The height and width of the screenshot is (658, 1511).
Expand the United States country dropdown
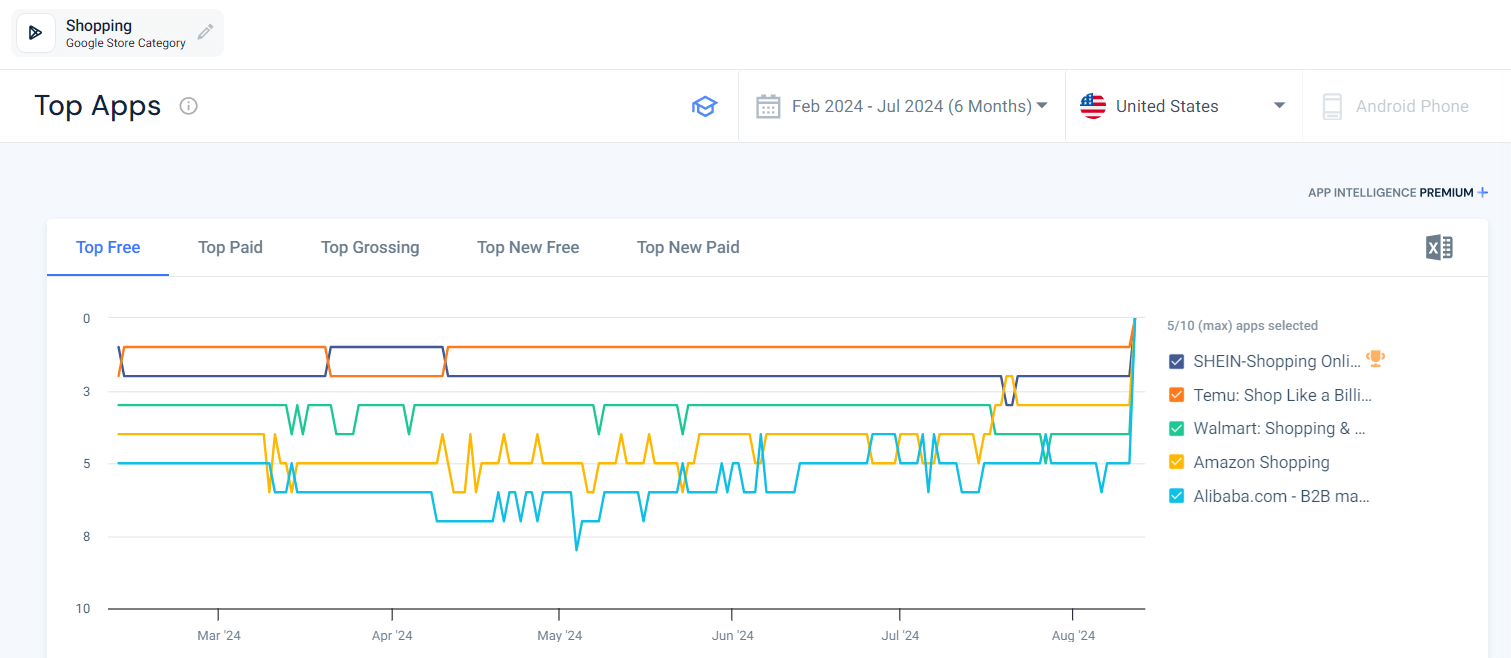click(x=1278, y=106)
